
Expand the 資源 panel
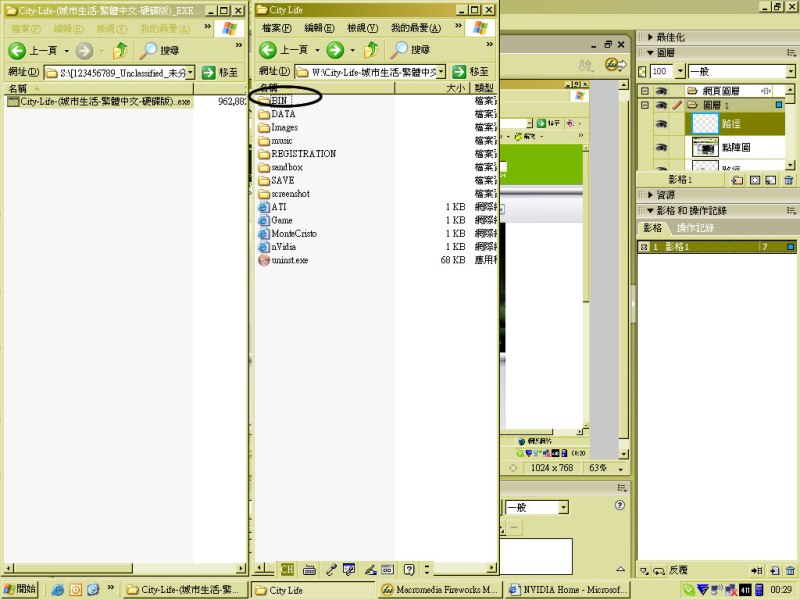[651, 195]
